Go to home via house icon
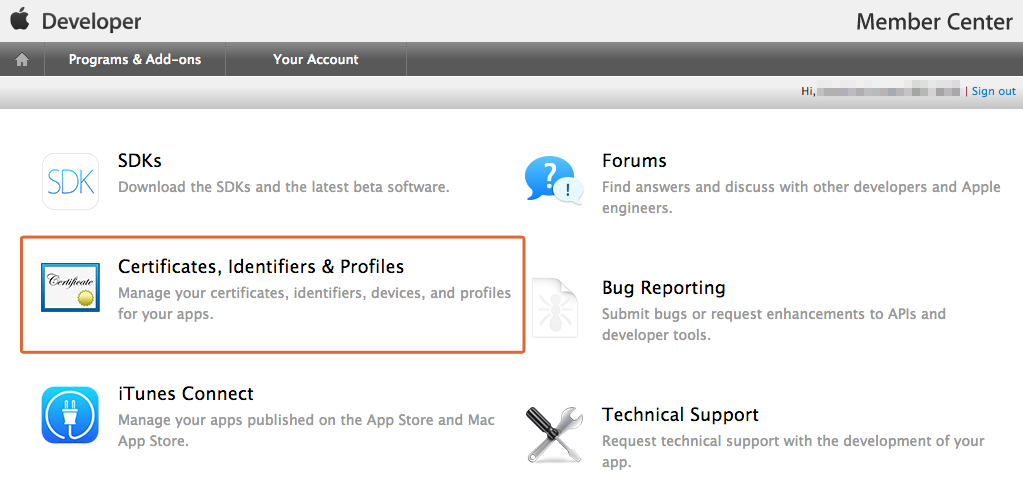 click(x=22, y=59)
